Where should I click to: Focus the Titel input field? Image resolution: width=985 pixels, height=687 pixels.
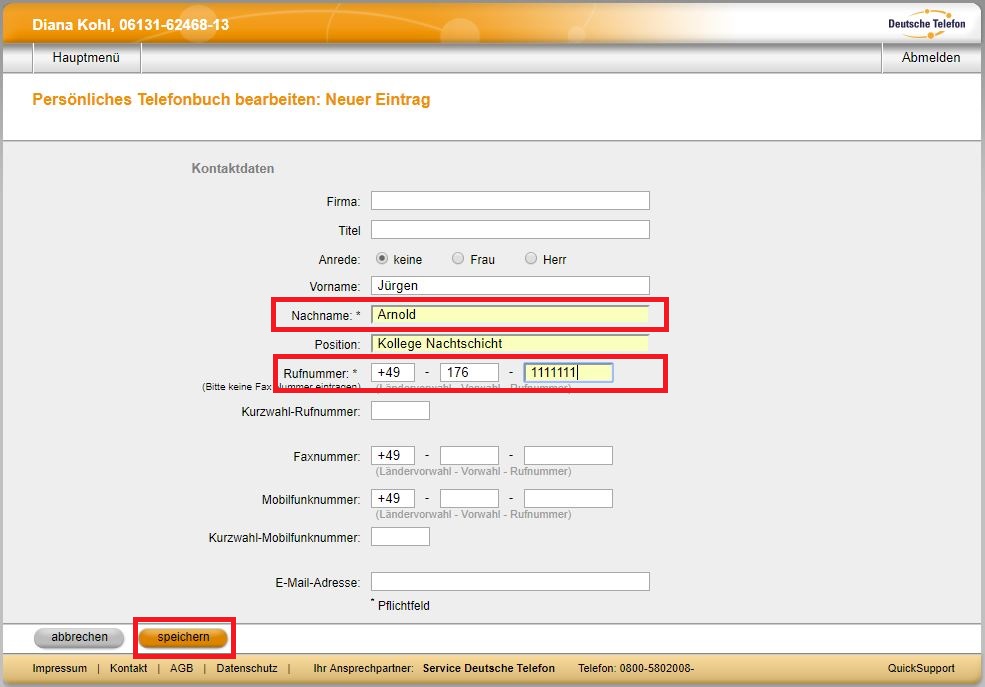510,230
